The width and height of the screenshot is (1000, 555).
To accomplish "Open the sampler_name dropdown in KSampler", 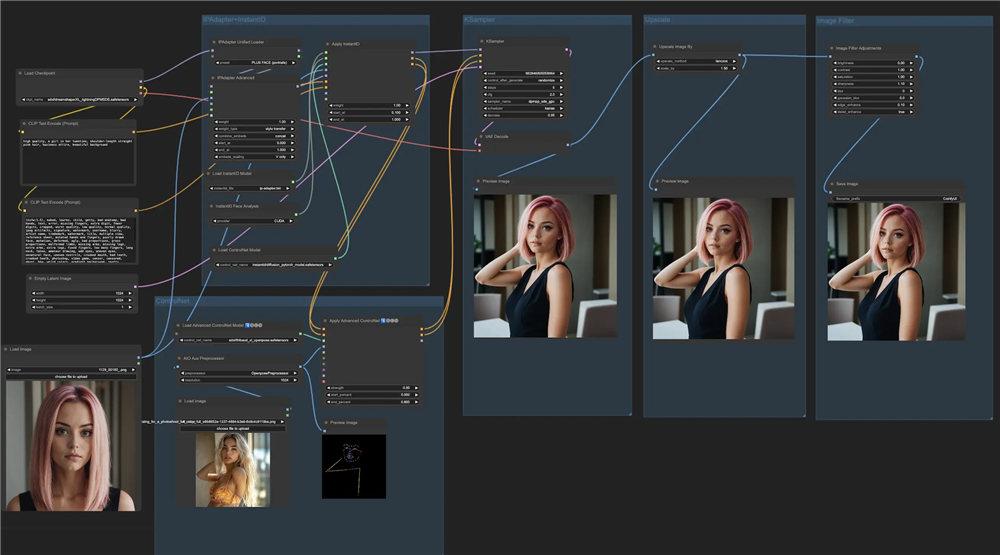I will pos(524,101).
